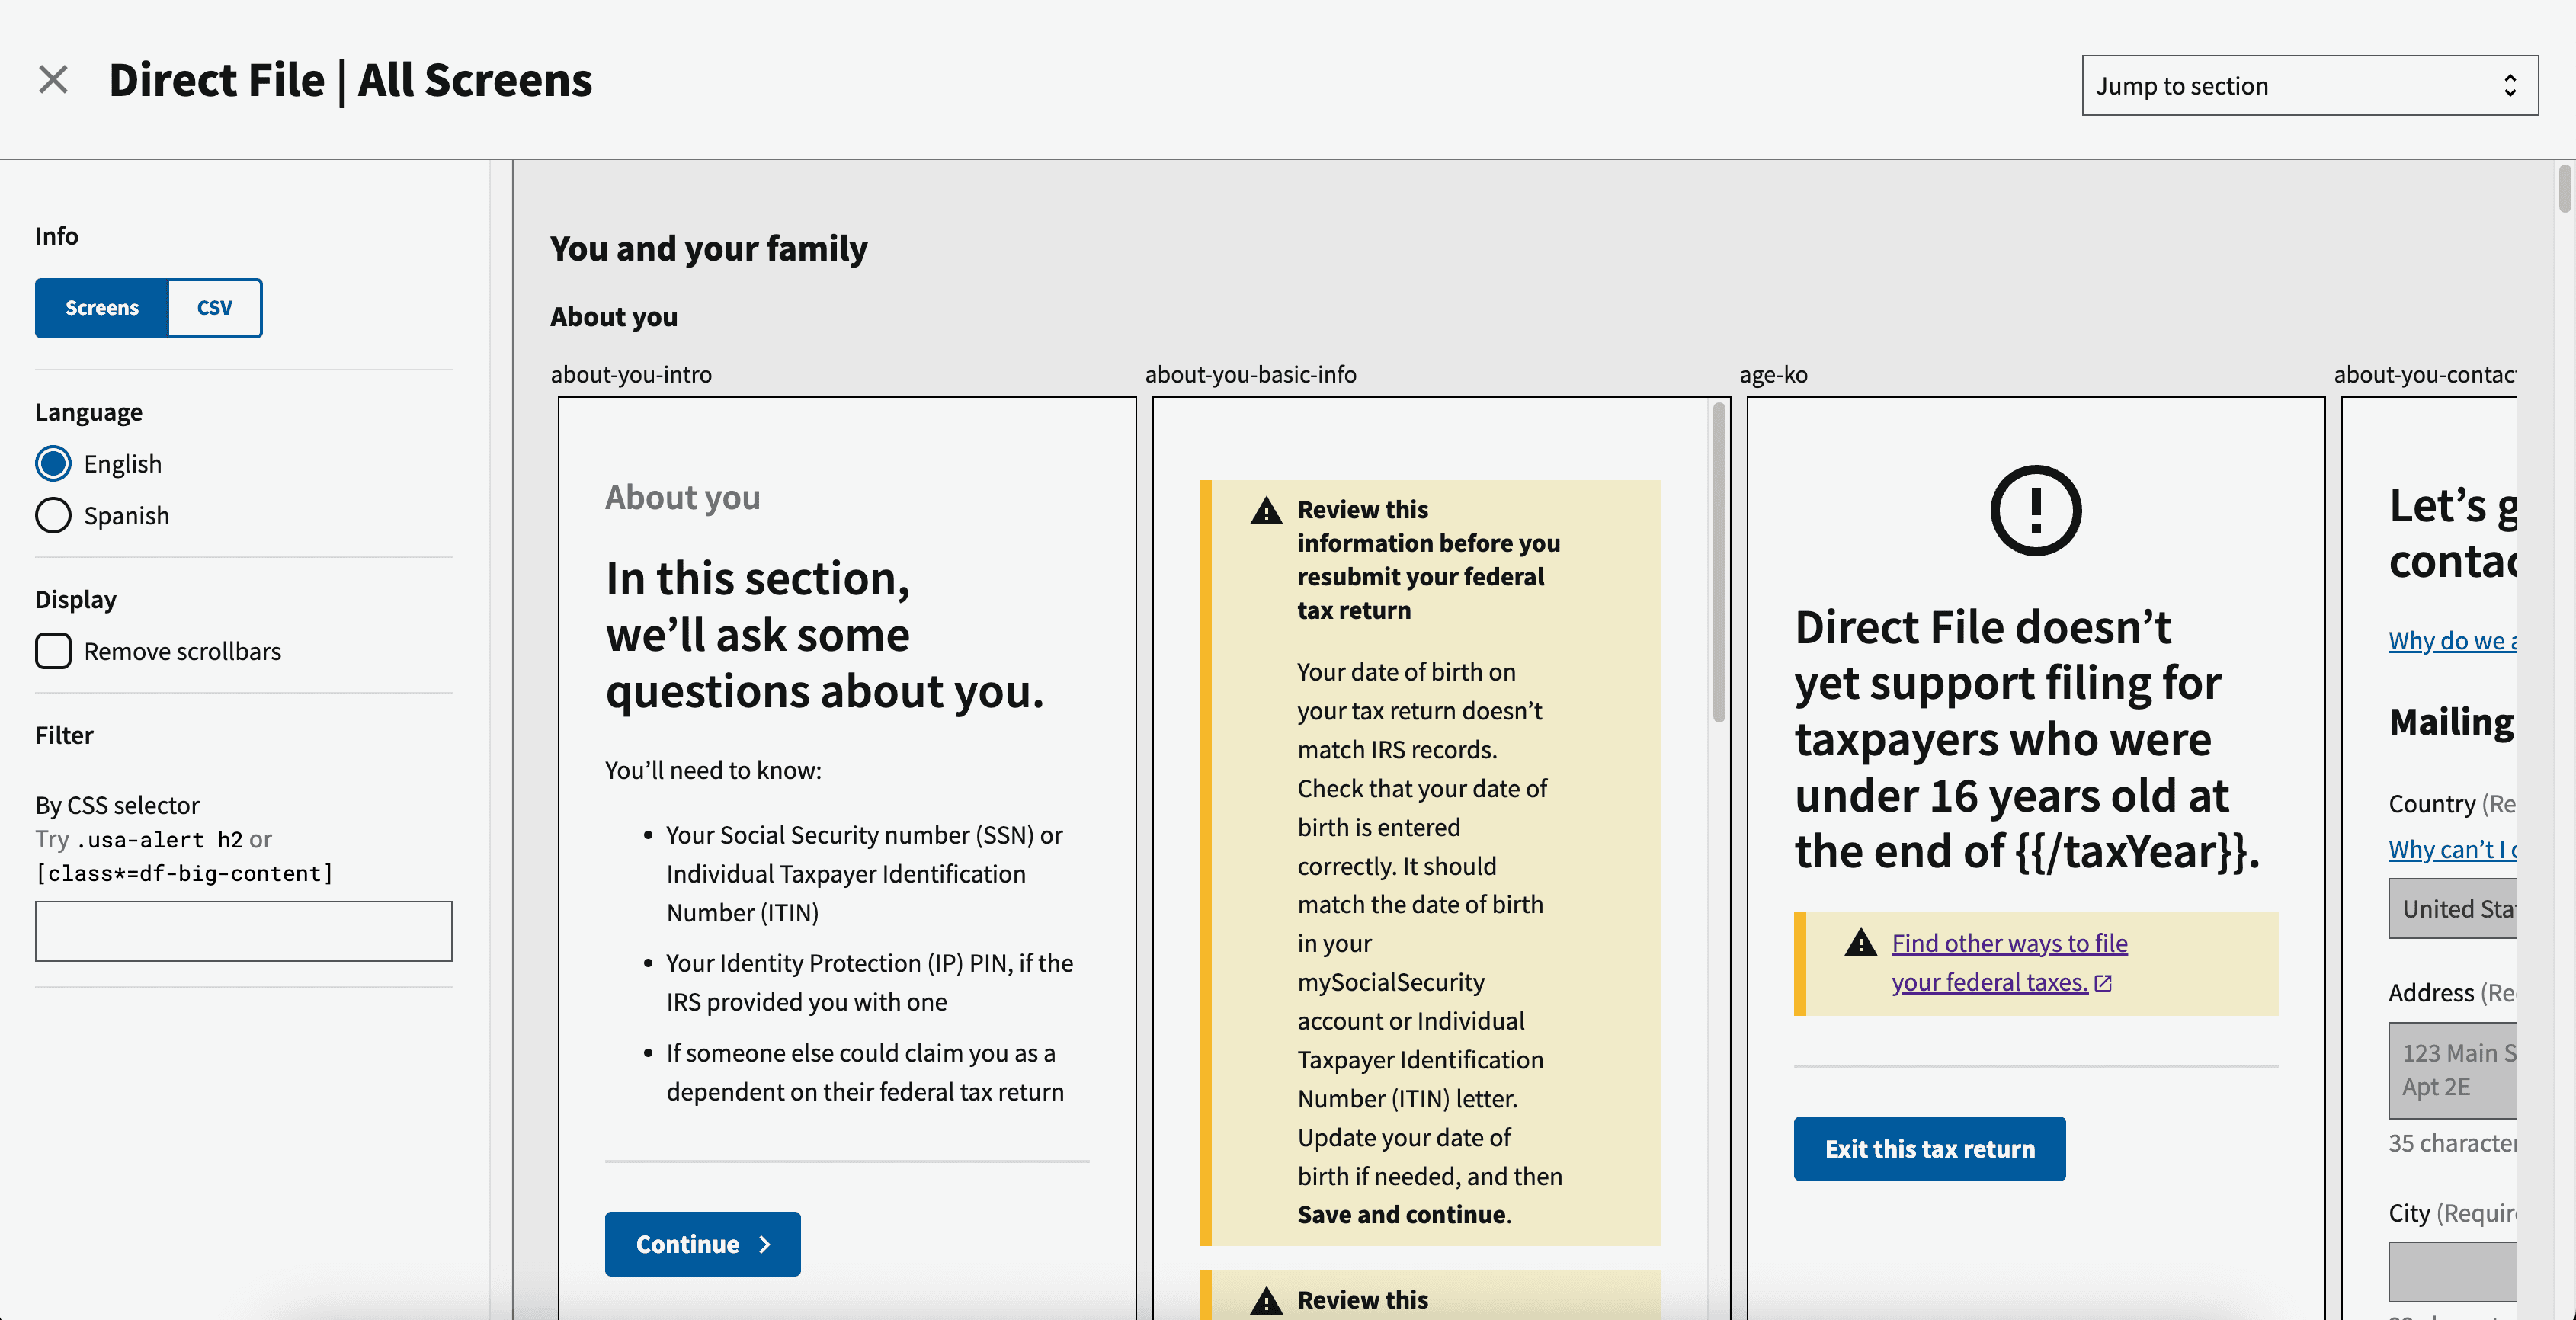The height and width of the screenshot is (1320, 2576).
Task: Open the Why can't I link under Country
Action: pos(2452,849)
